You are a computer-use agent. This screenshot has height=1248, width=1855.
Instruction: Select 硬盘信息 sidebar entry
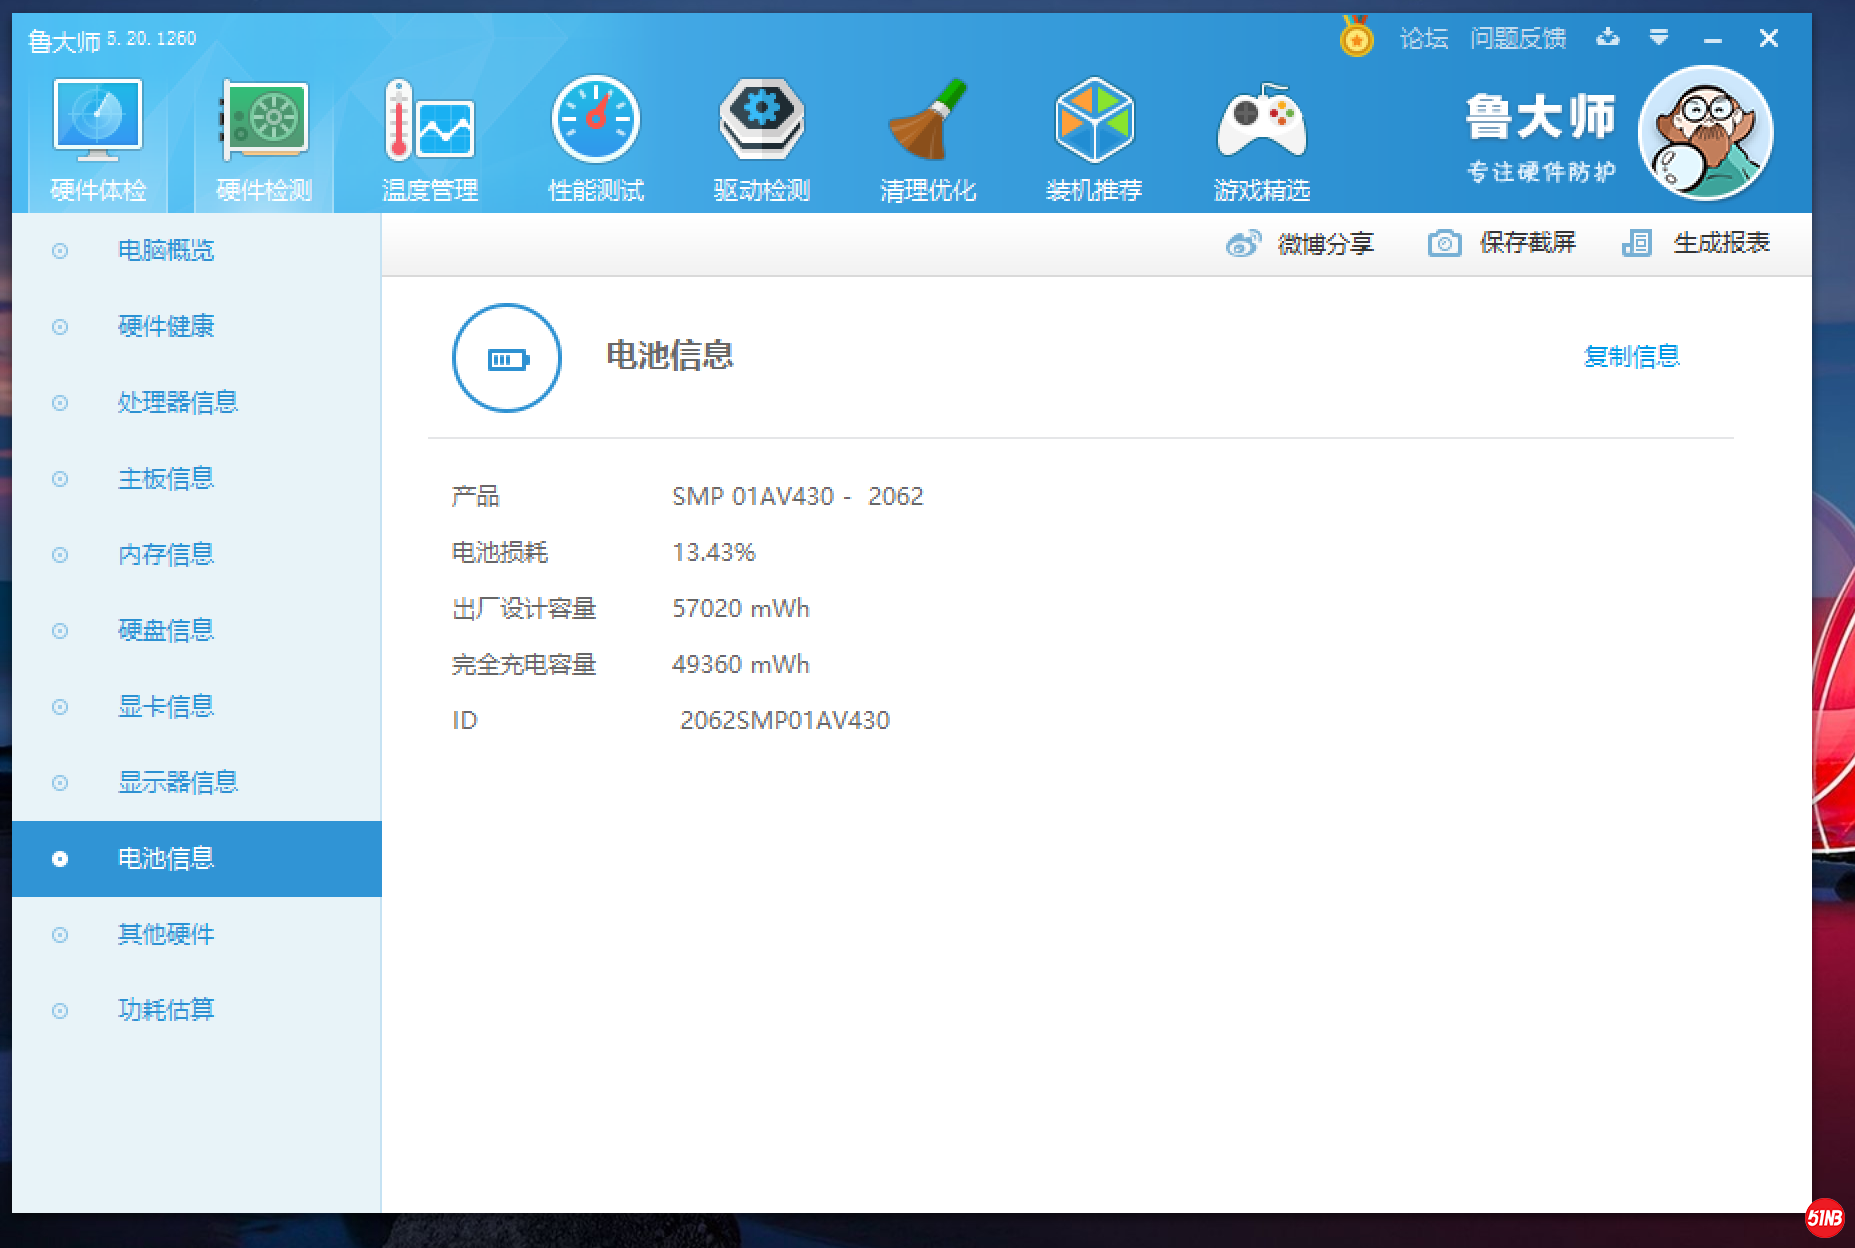[166, 630]
